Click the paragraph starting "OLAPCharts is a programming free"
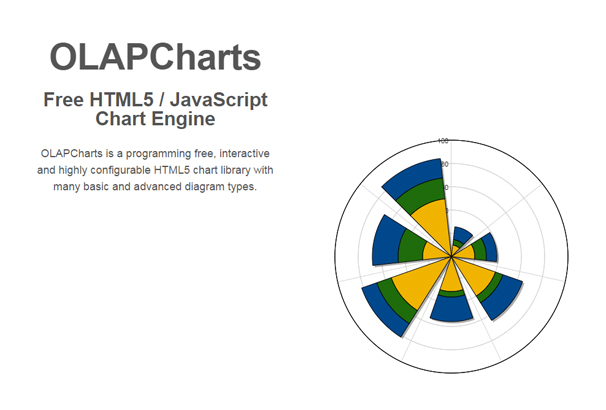The image size is (606, 410). pyautogui.click(x=155, y=170)
